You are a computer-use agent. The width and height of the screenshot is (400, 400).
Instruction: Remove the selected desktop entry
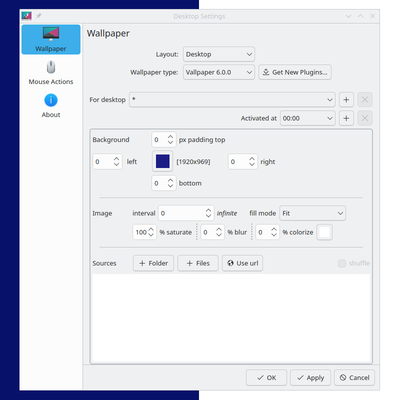[365, 100]
